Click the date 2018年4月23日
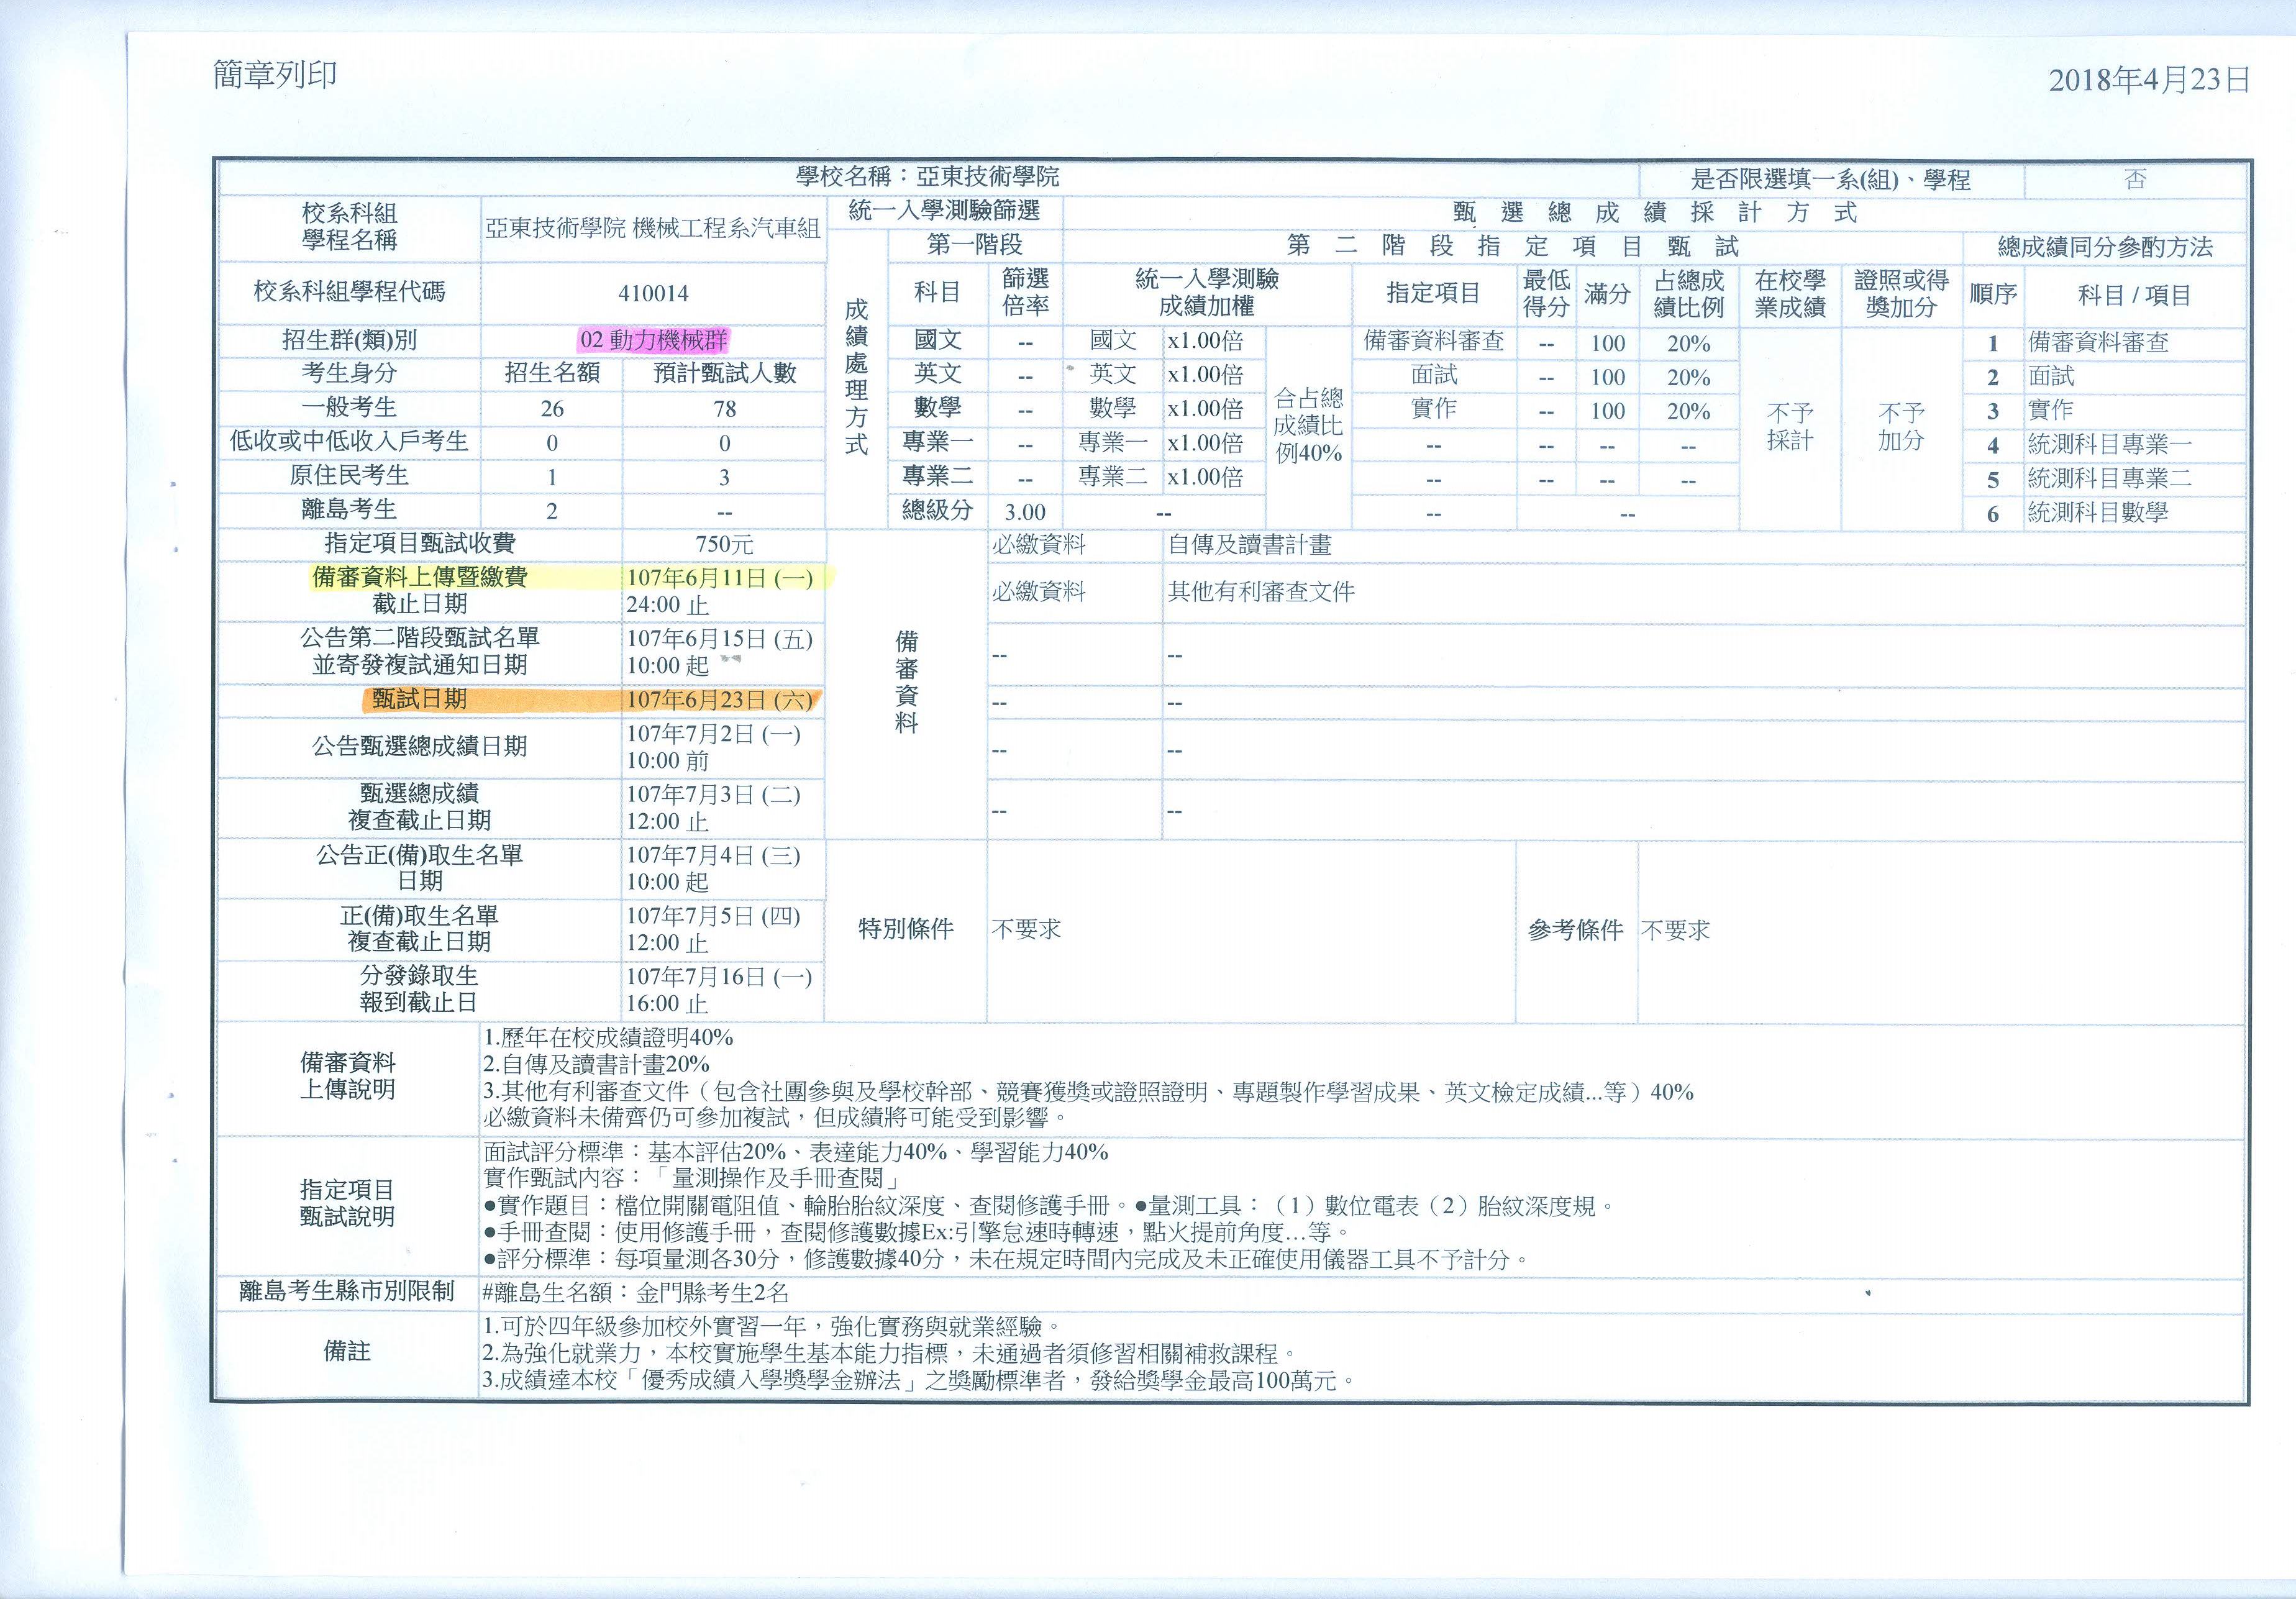The image size is (2296, 1599). pyautogui.click(x=2150, y=81)
